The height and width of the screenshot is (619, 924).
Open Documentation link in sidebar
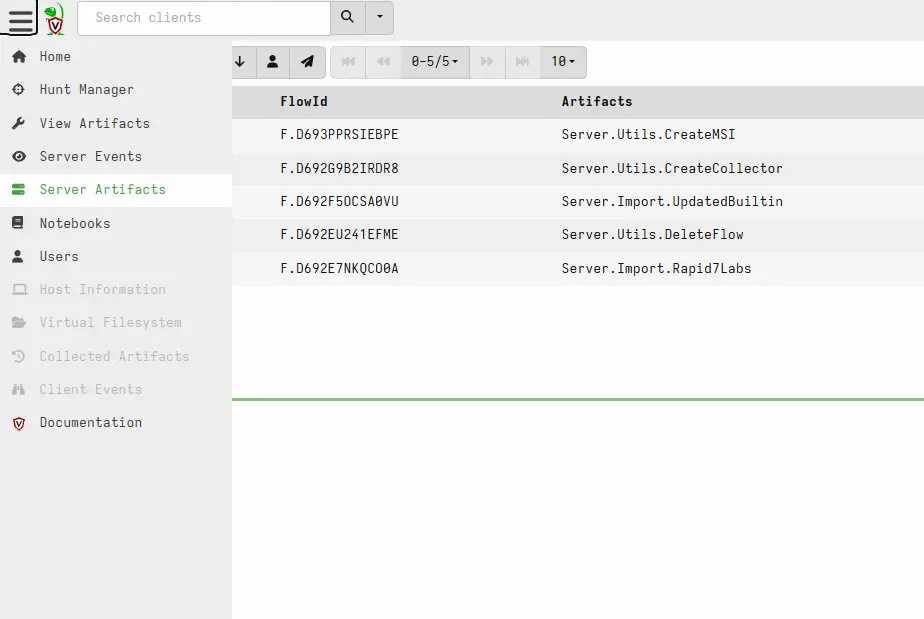(x=116, y=423)
